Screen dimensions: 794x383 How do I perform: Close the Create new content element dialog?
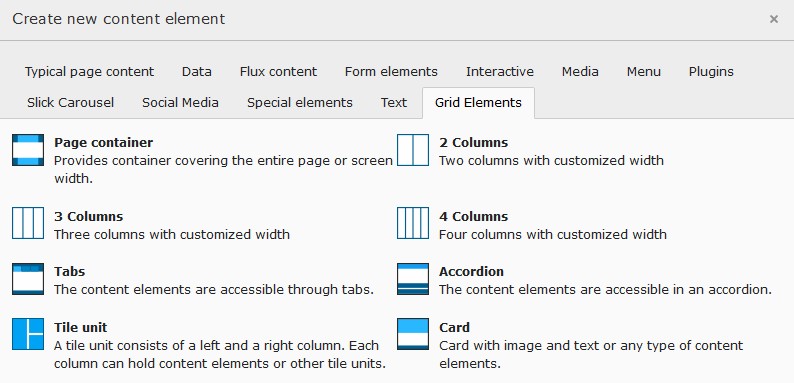coord(774,19)
